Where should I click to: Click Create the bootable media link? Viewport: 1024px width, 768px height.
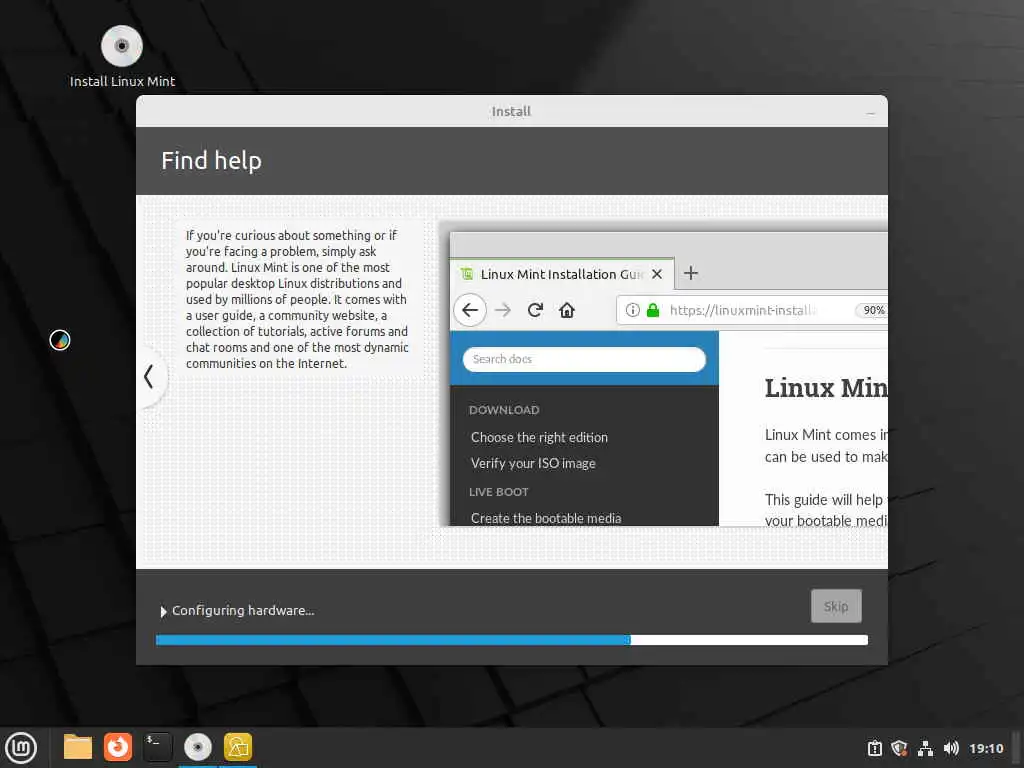click(x=546, y=518)
